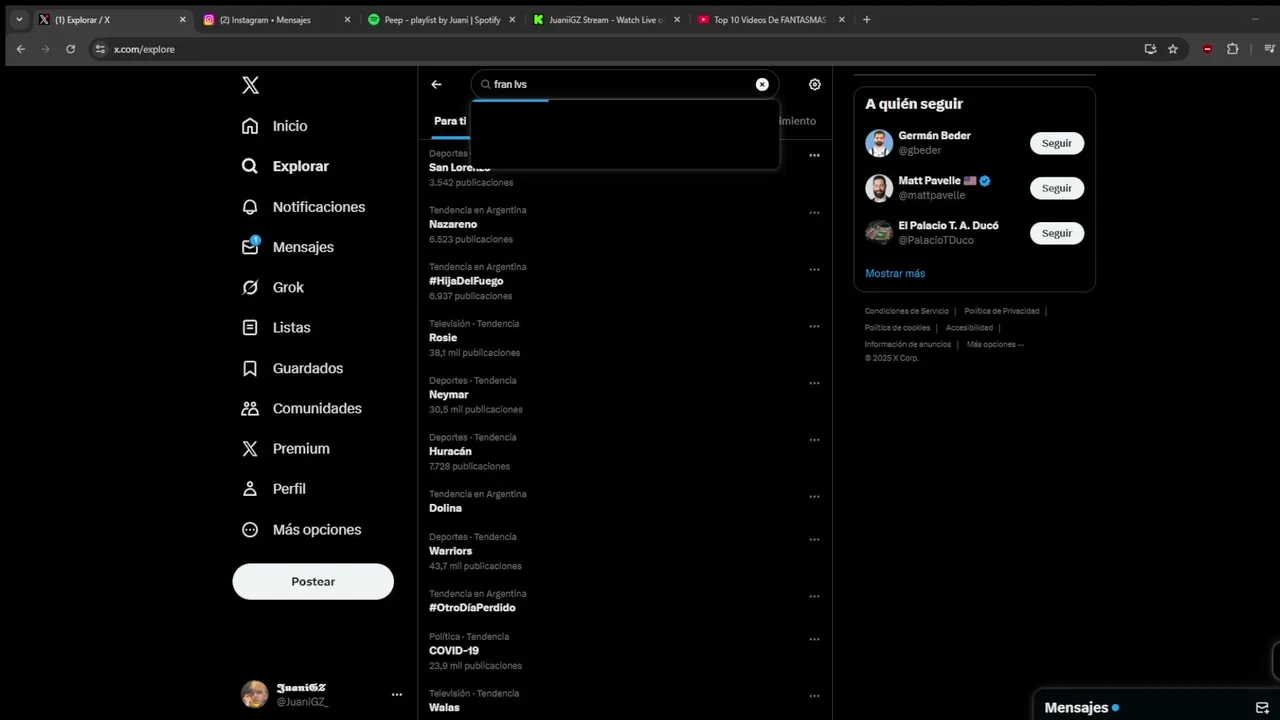Open the explore settings gear icon
Viewport: 1280px width, 720px height.
point(815,84)
